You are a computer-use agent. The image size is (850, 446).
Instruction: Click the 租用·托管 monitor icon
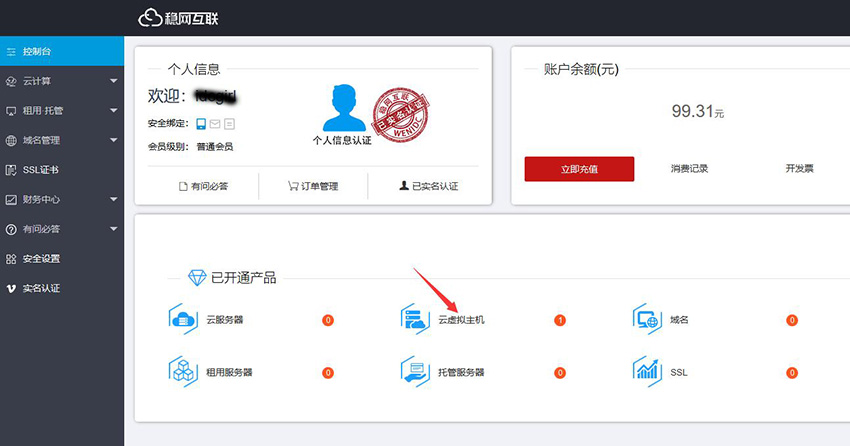[11, 111]
